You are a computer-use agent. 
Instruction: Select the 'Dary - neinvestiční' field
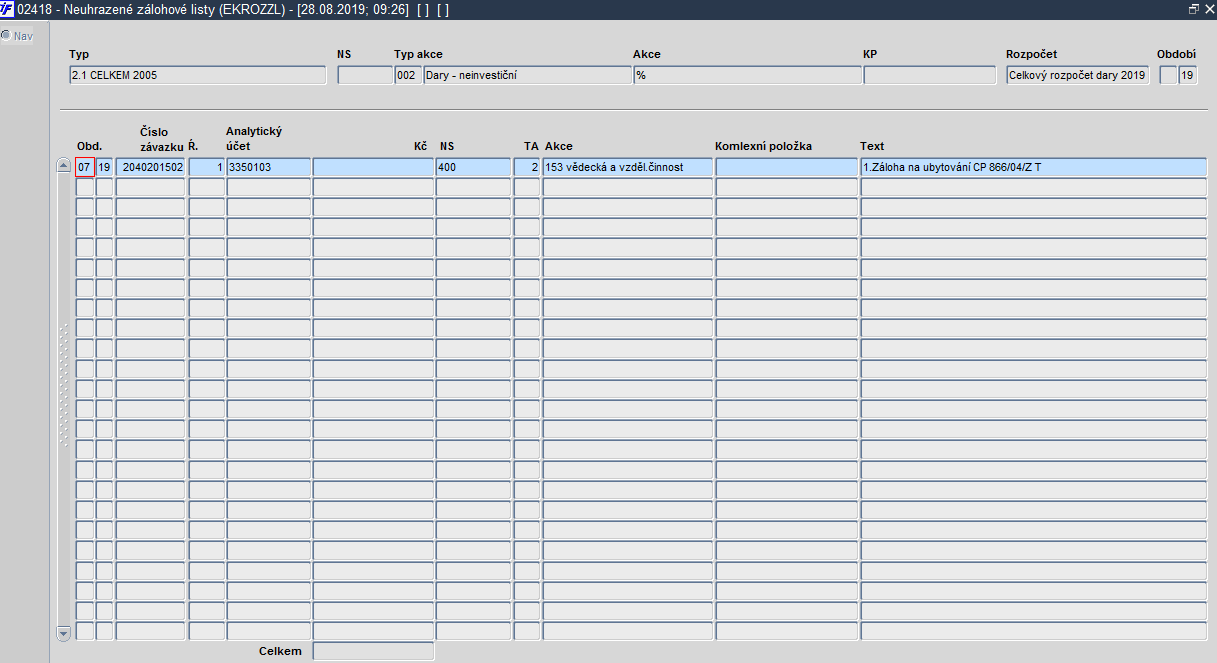point(528,75)
